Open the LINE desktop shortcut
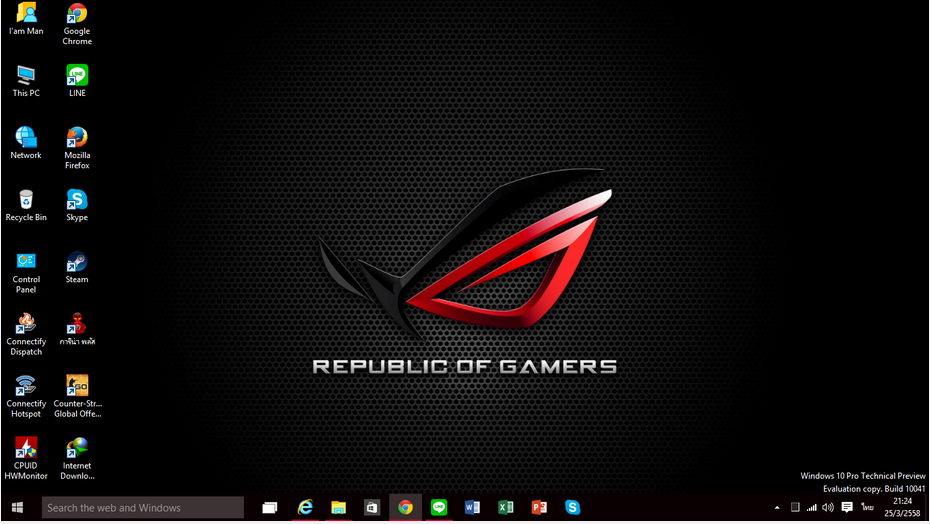The image size is (930, 524). coord(77,81)
